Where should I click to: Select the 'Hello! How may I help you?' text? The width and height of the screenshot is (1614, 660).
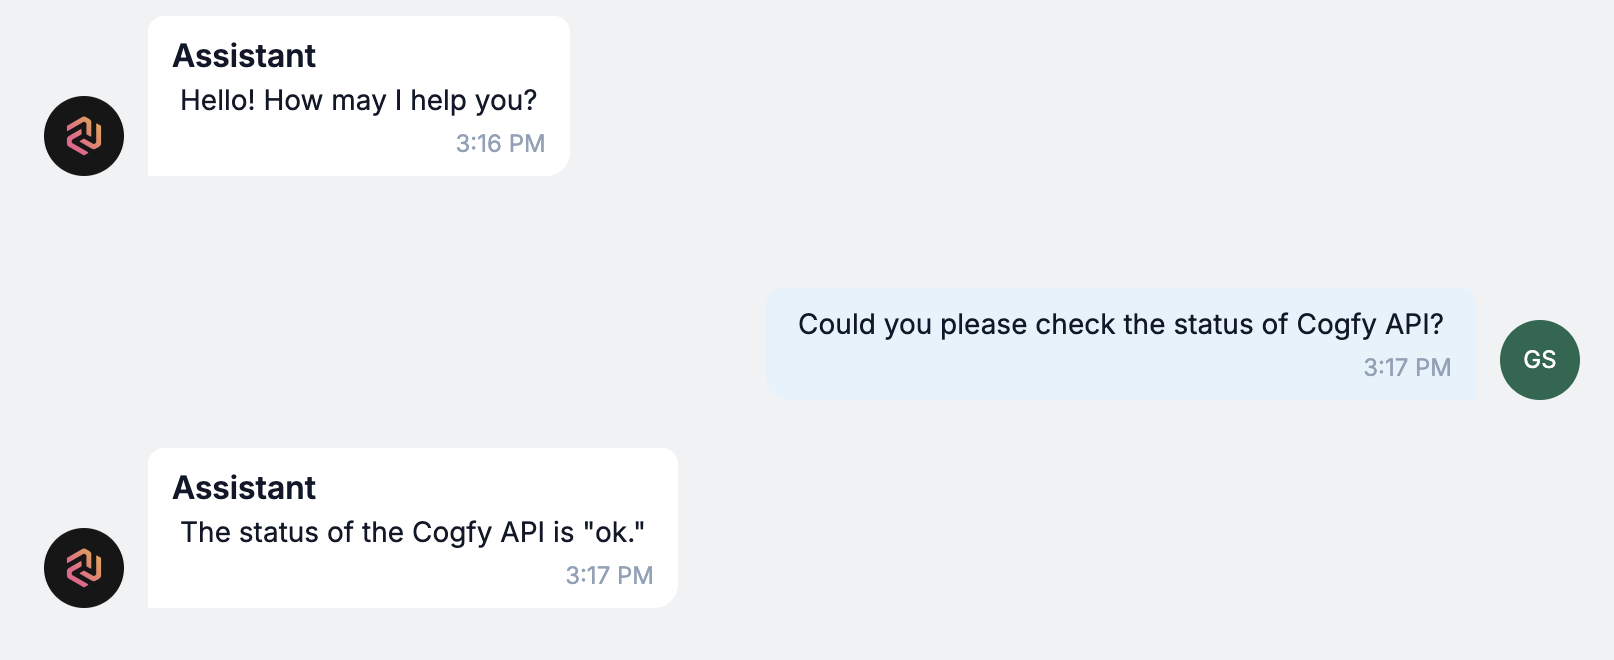click(359, 100)
